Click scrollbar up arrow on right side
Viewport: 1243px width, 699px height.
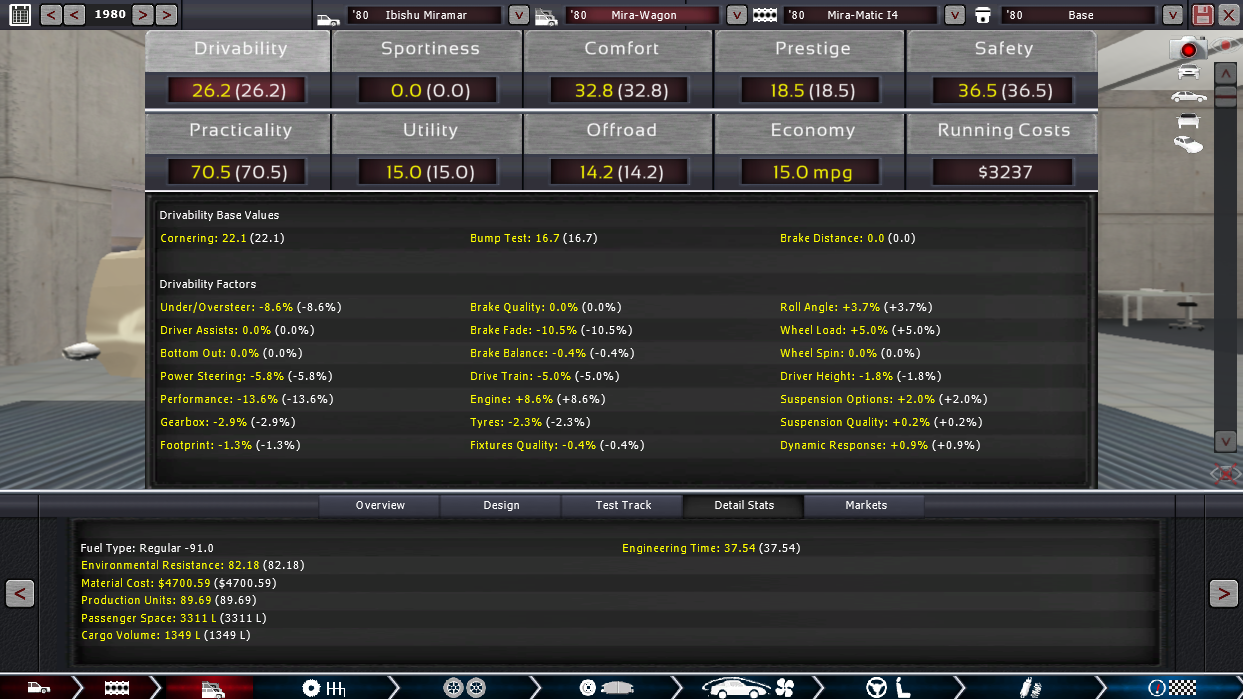tap(1225, 73)
